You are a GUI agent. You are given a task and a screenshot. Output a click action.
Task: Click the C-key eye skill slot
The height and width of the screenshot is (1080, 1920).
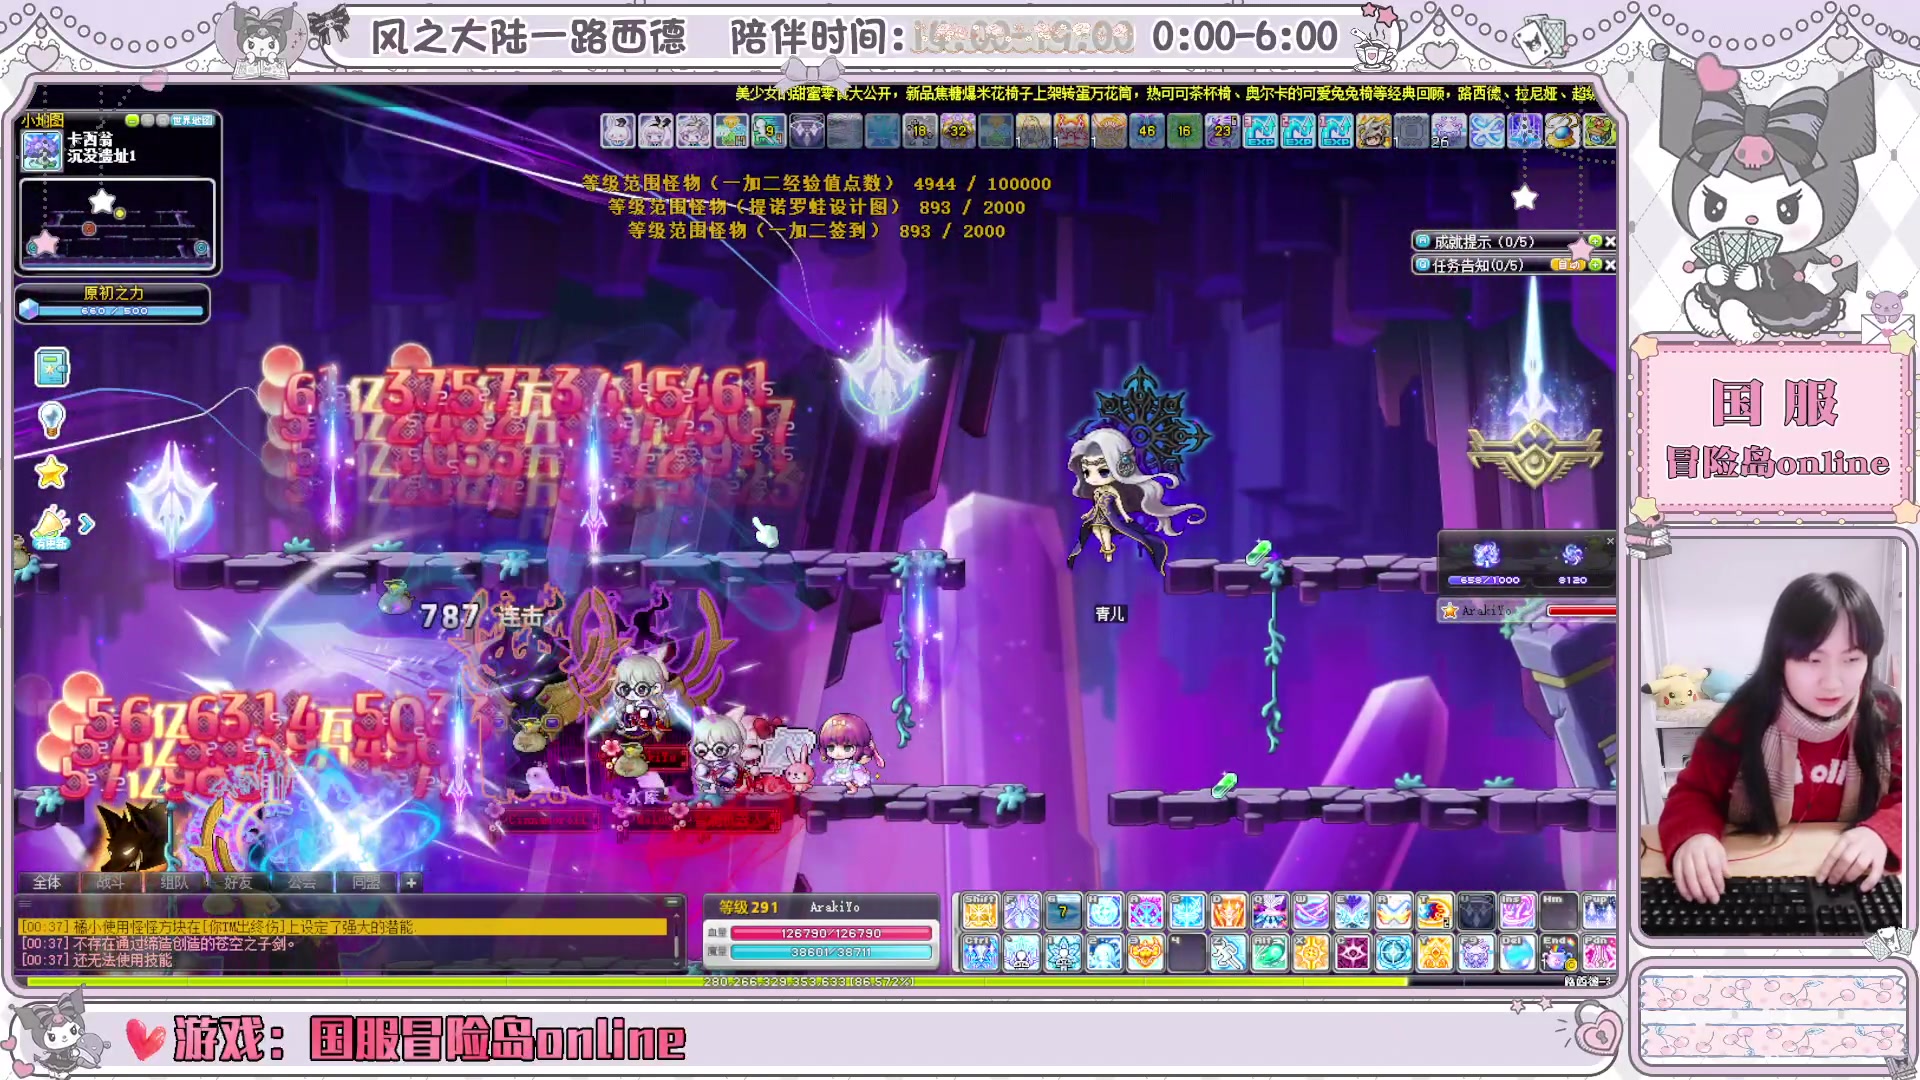[1351, 953]
